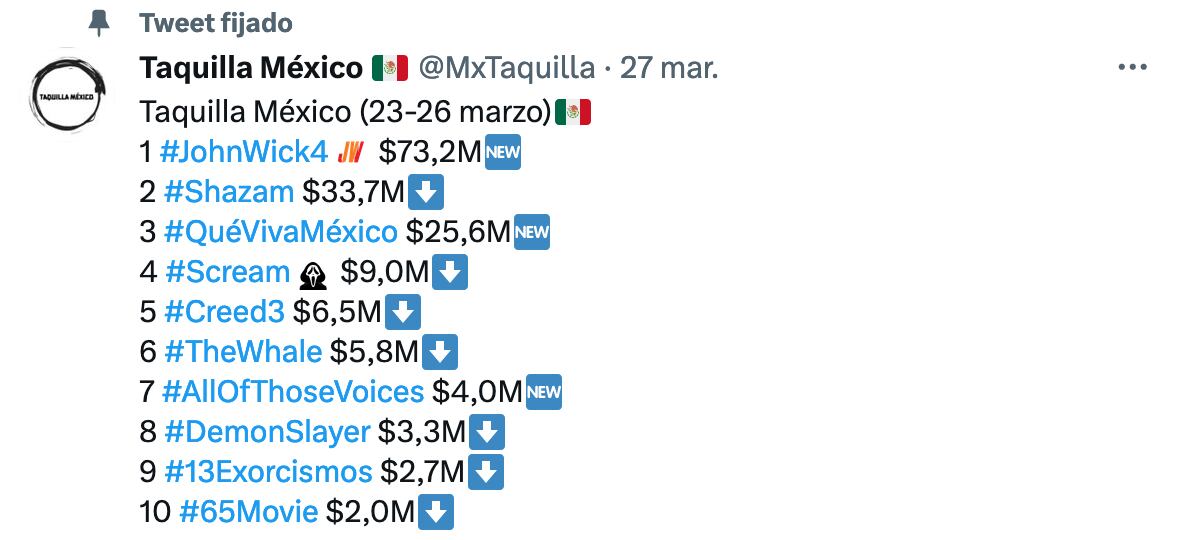This screenshot has width=1178, height=540.
Task: Open the #AllOfThoseVoices hashtag
Action: point(292,392)
